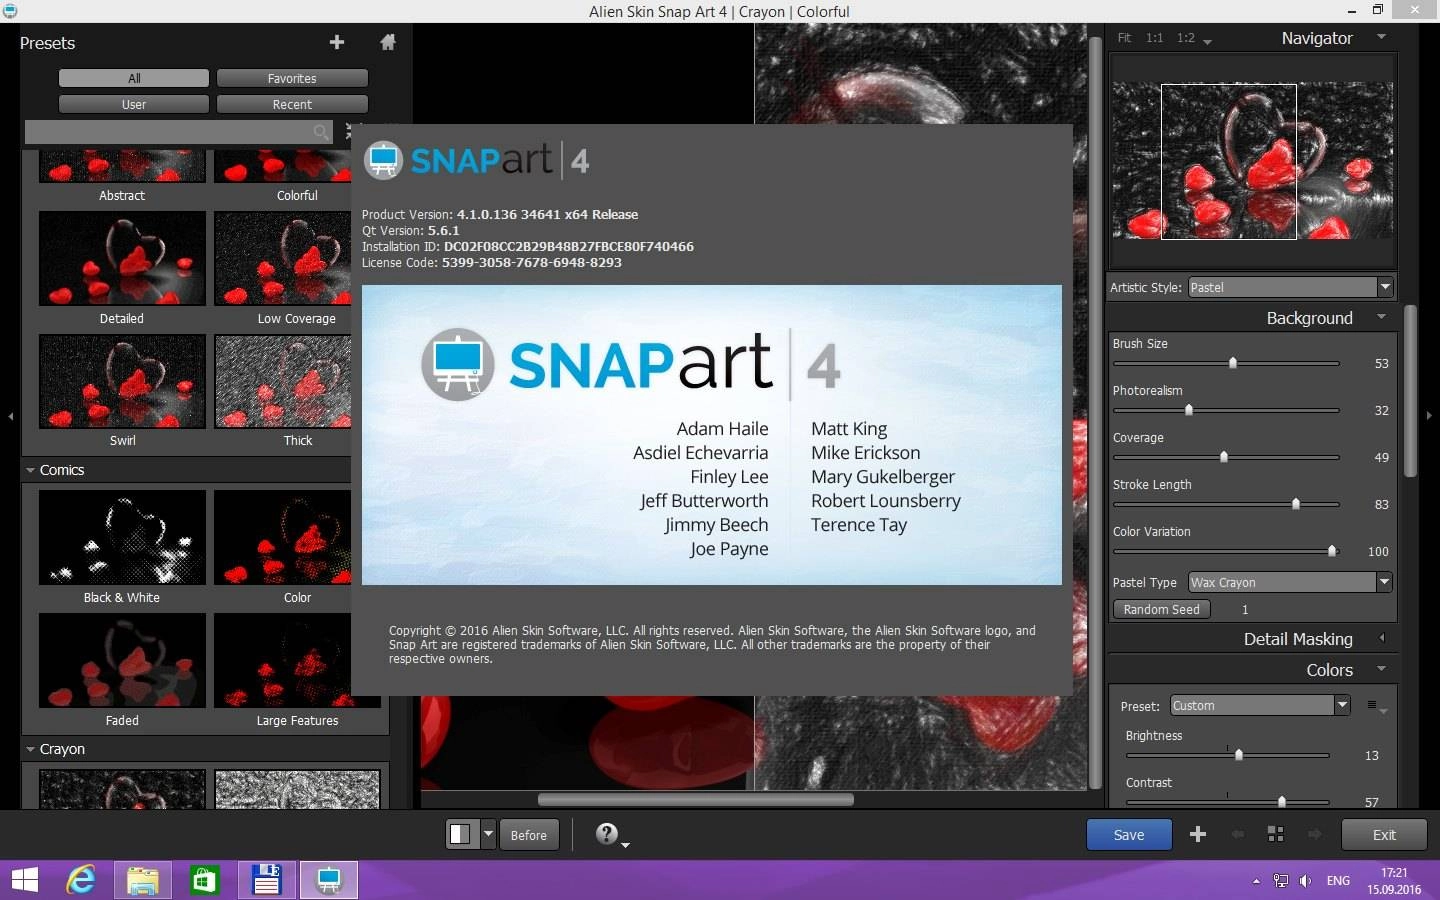Open the Colors Preset Custom dropdown
Image resolution: width=1440 pixels, height=900 pixels.
(x=1260, y=705)
